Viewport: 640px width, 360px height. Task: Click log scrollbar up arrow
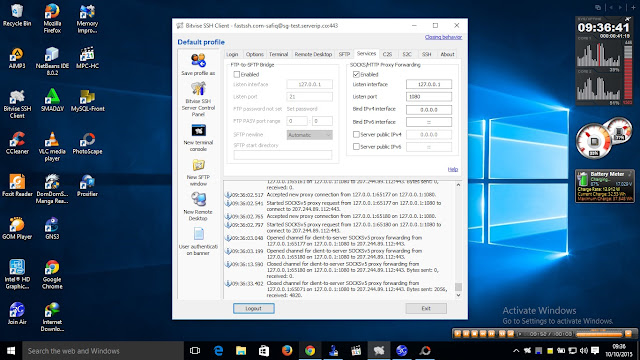tap(458, 185)
